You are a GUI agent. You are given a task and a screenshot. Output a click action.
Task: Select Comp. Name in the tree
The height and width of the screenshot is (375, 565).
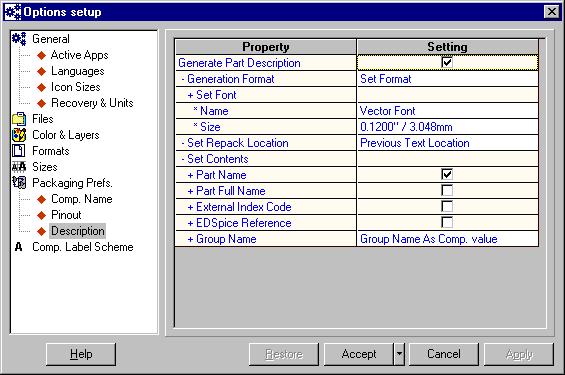pos(81,199)
